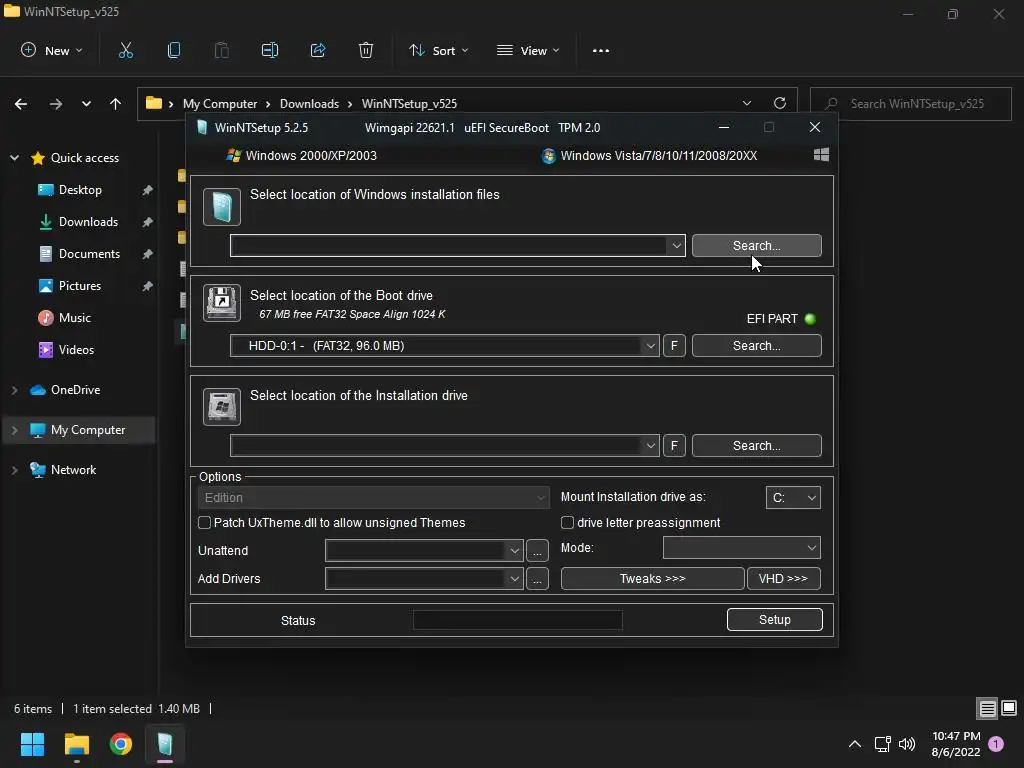Viewport: 1024px width, 768px height.
Task: Click the Installation drive disk icon
Action: pyautogui.click(x=222, y=406)
